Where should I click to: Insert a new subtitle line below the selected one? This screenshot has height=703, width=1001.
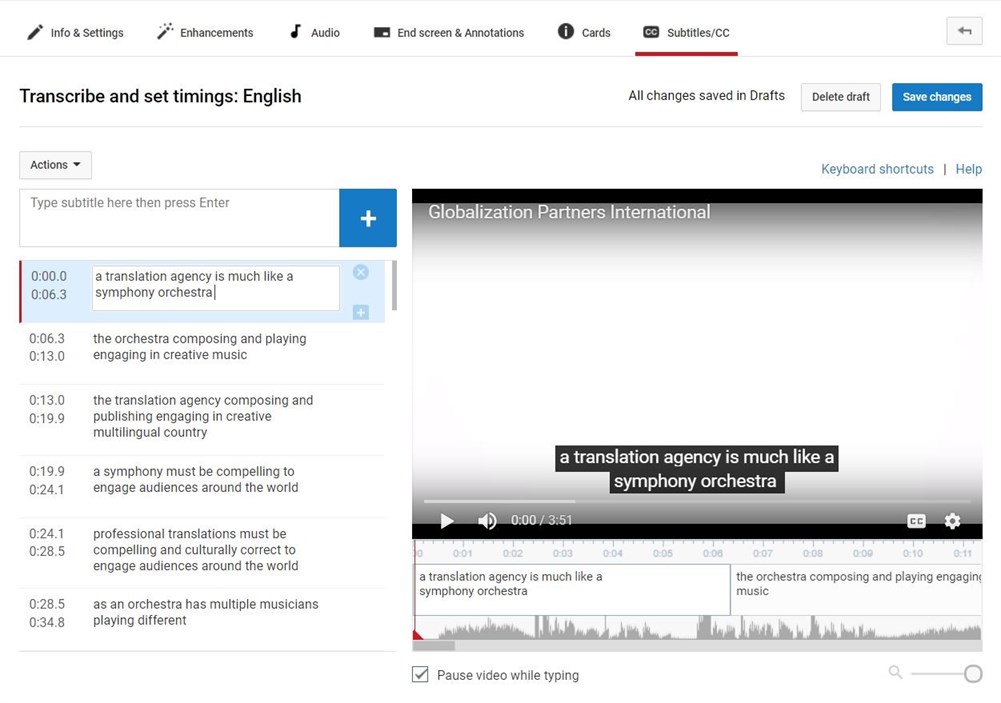pos(361,312)
